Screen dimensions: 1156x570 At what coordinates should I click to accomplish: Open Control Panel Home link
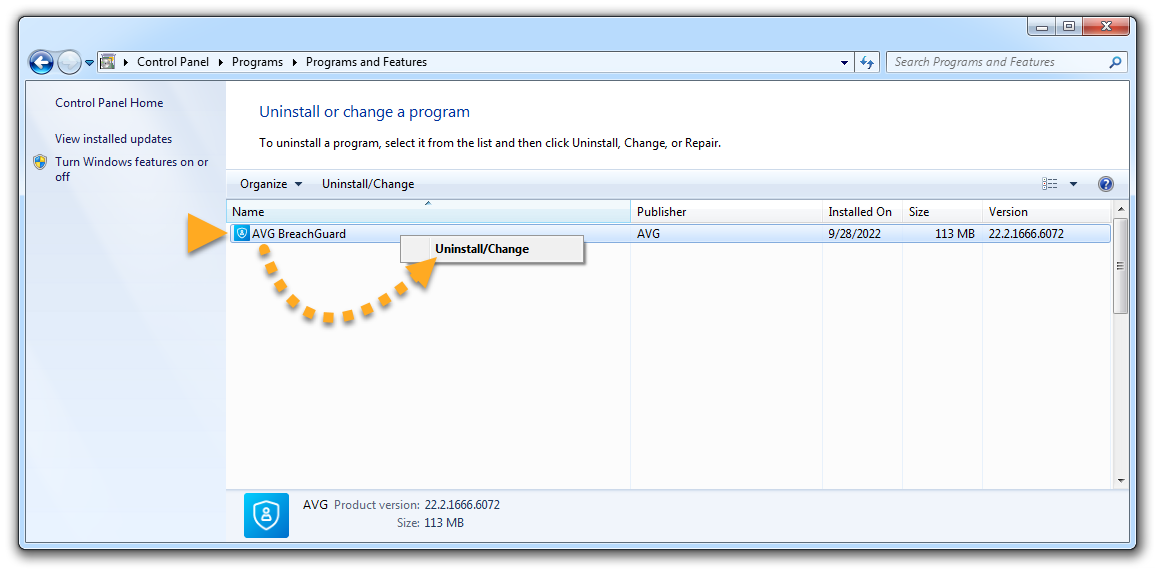(109, 103)
